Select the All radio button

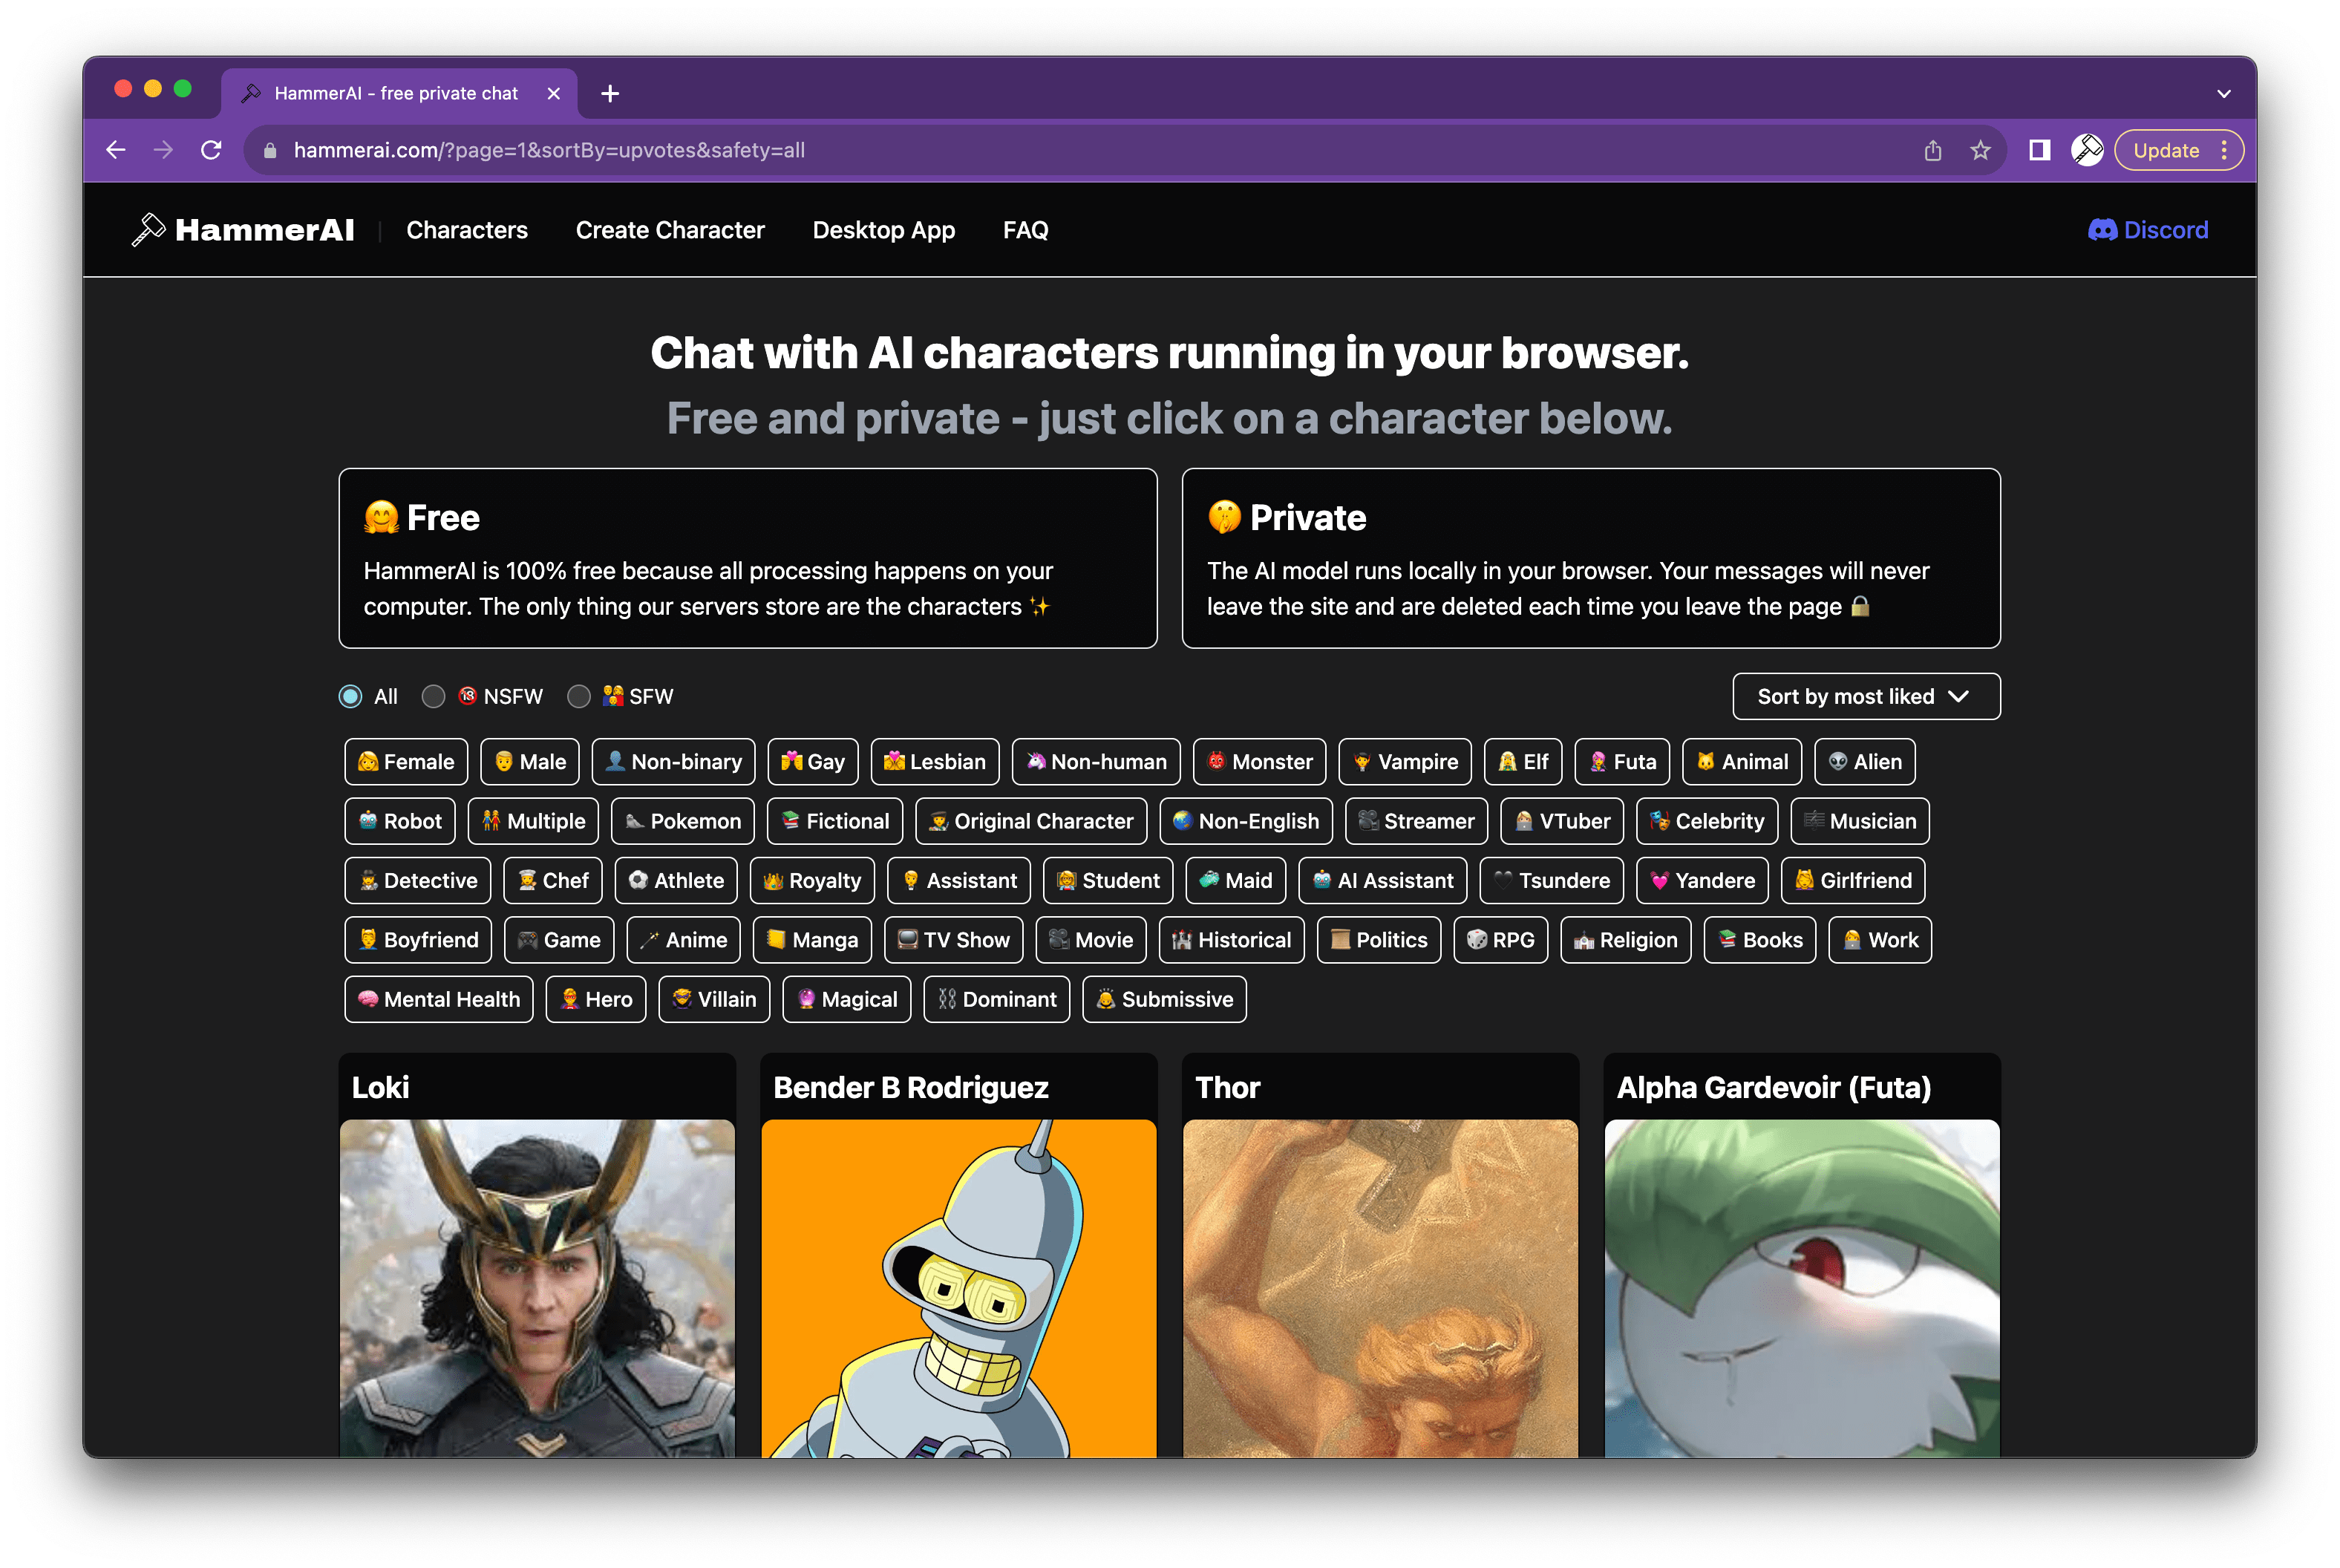(x=350, y=697)
